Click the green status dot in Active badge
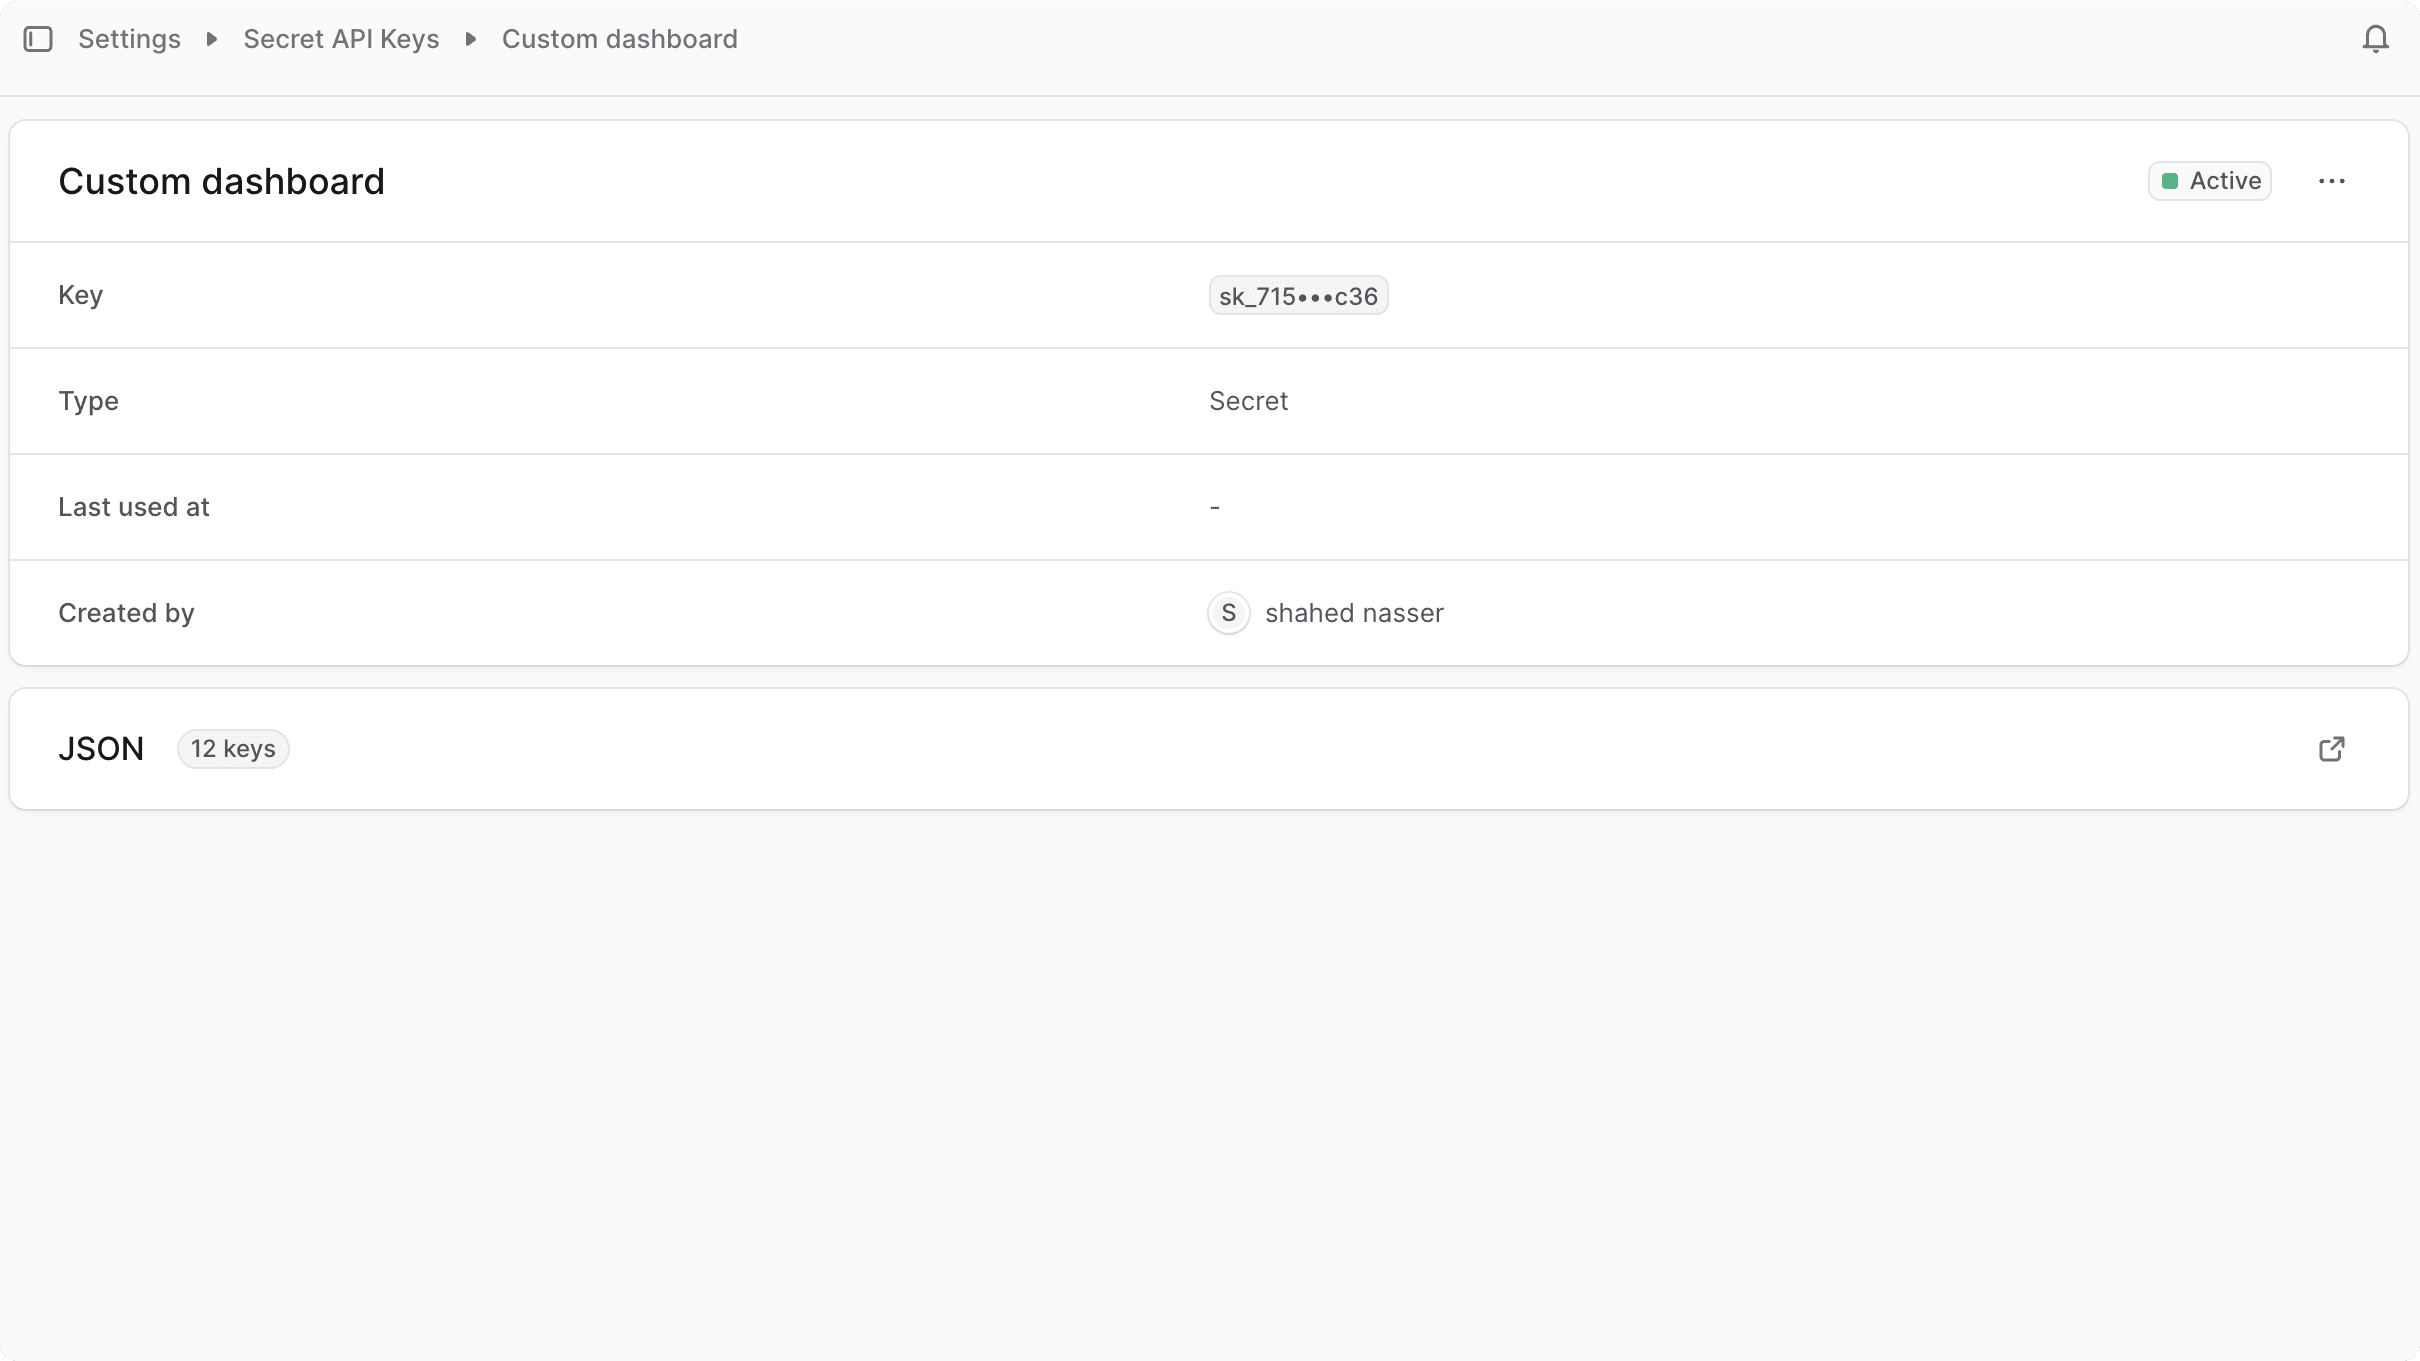The height and width of the screenshot is (1361, 2420). tap(2170, 181)
